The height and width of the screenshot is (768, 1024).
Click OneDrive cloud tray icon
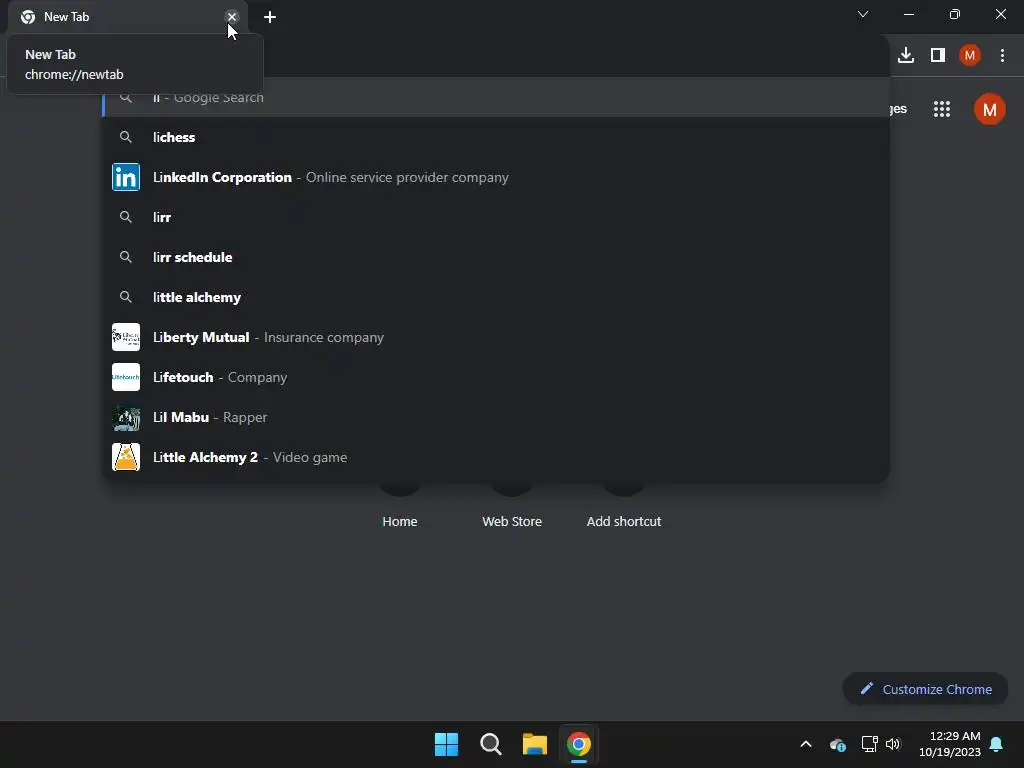click(838, 744)
